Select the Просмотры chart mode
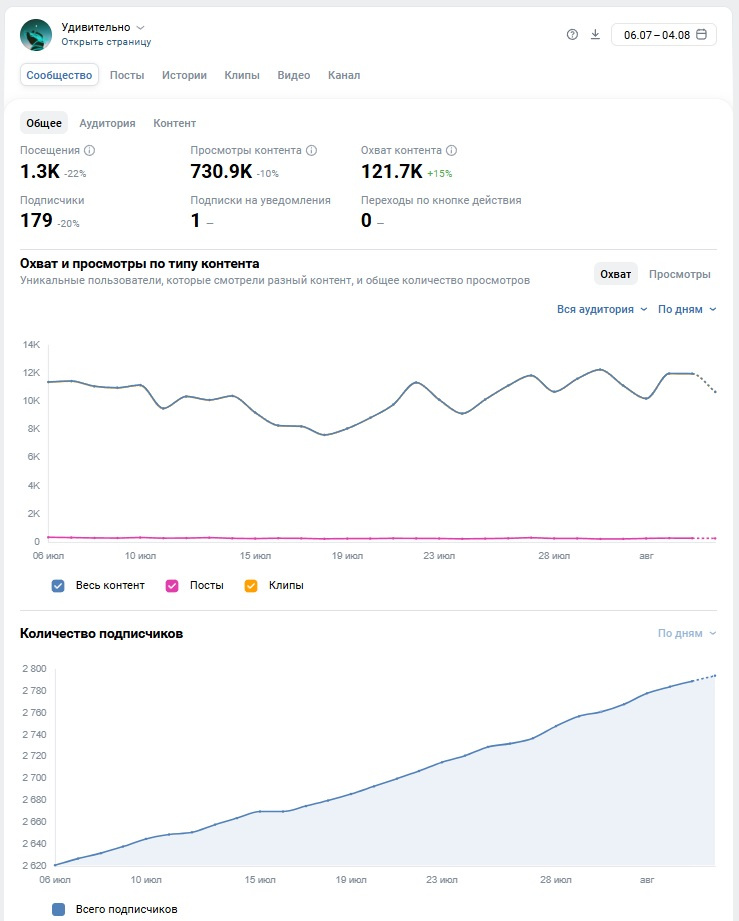The width and height of the screenshot is (739, 921). 680,274
